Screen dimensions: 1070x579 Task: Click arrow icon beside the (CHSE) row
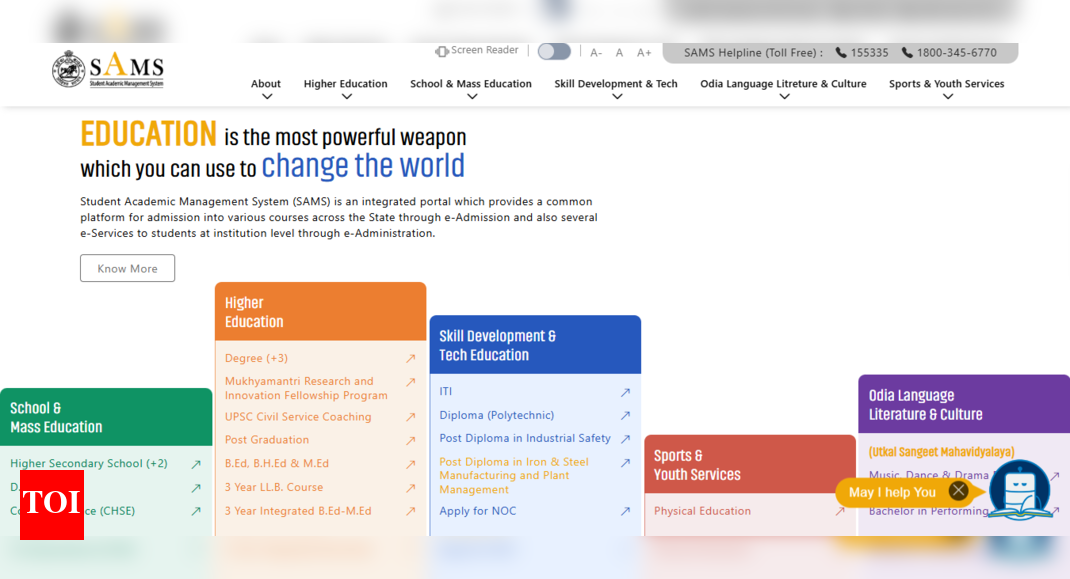coord(196,511)
